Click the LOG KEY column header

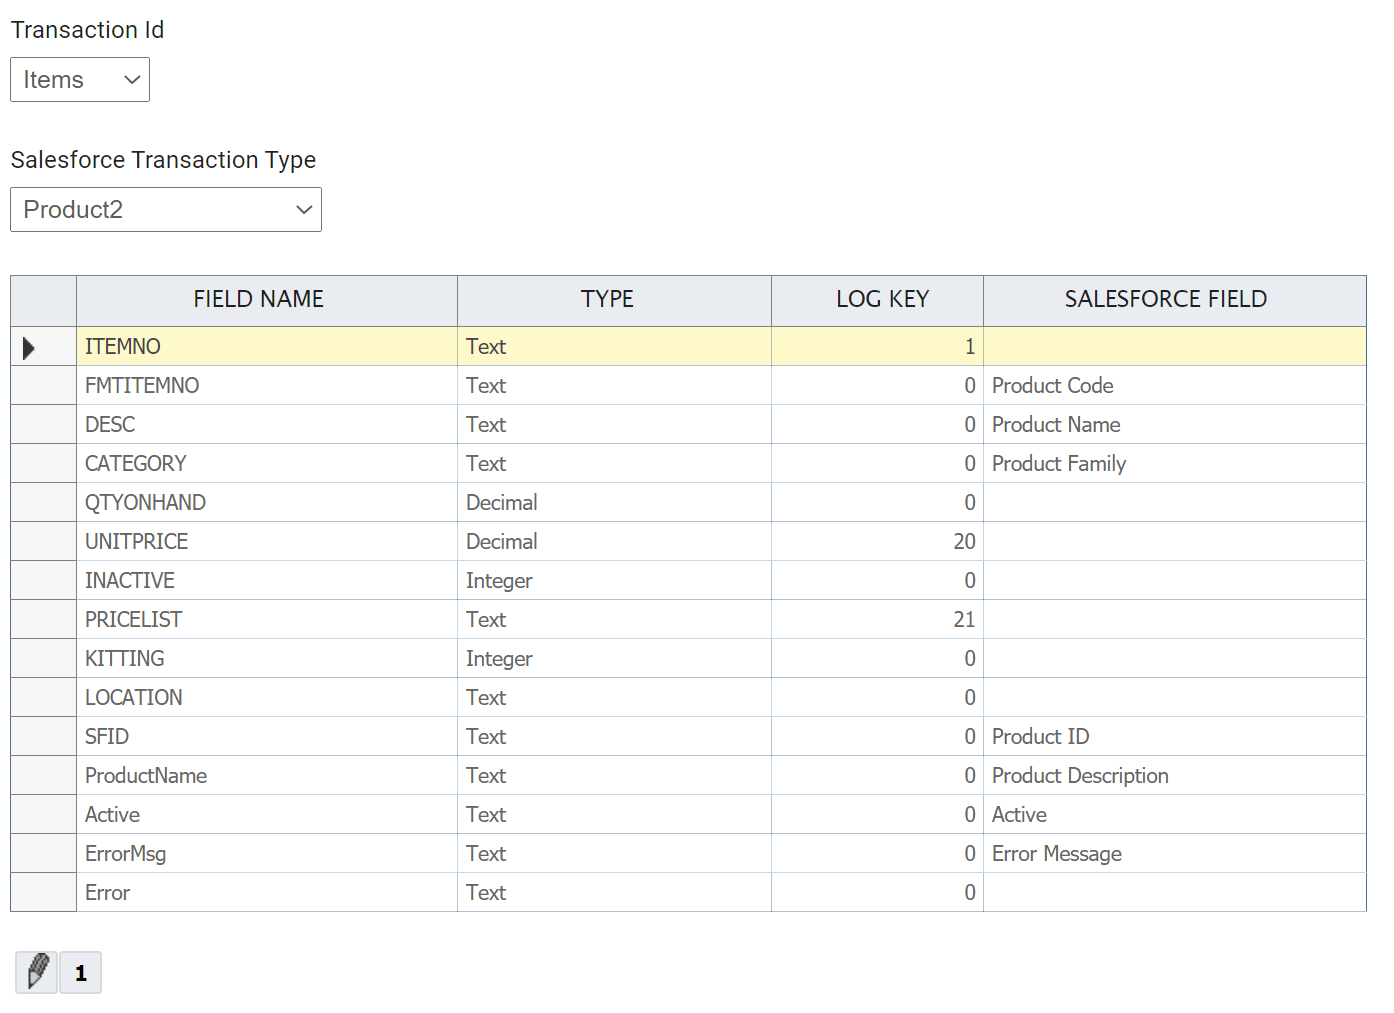(882, 299)
